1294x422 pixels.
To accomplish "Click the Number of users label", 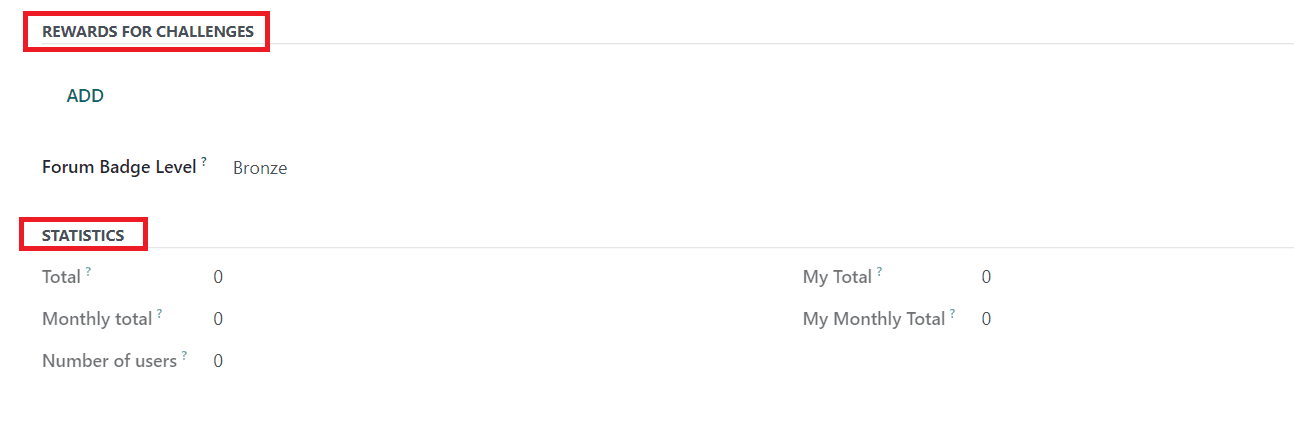I will 109,361.
